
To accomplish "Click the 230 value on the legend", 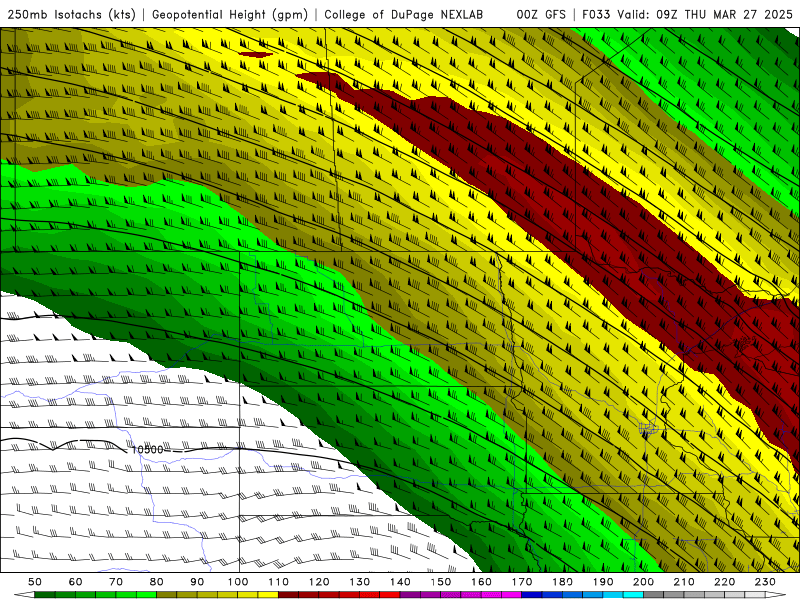I will [x=765, y=582].
